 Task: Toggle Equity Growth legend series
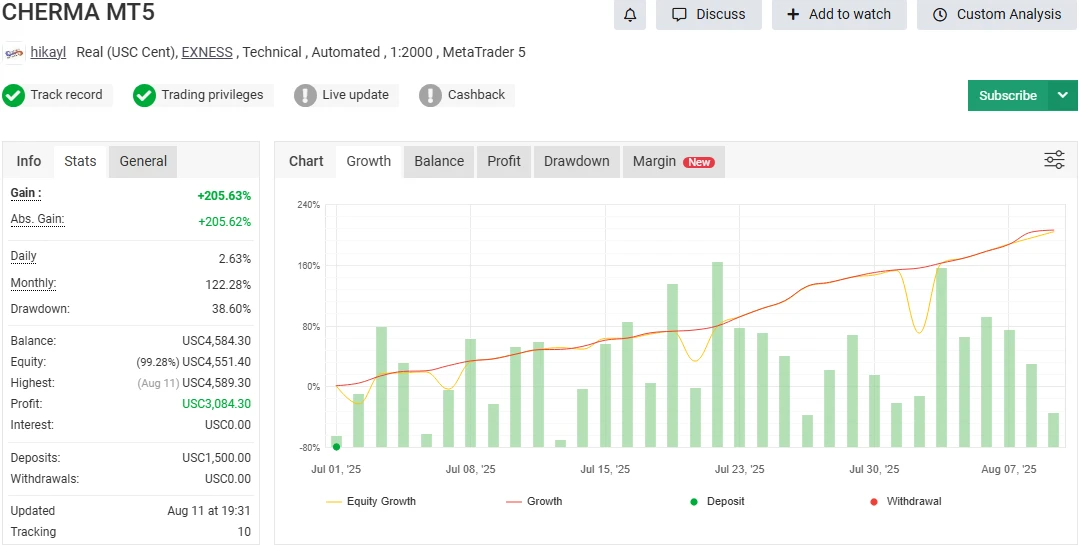[x=371, y=501]
